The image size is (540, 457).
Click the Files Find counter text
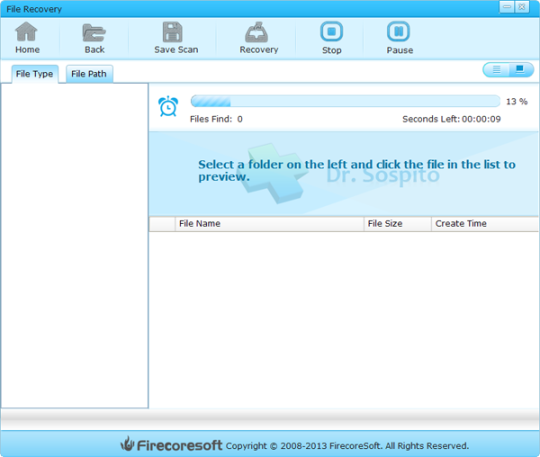[x=216, y=119]
